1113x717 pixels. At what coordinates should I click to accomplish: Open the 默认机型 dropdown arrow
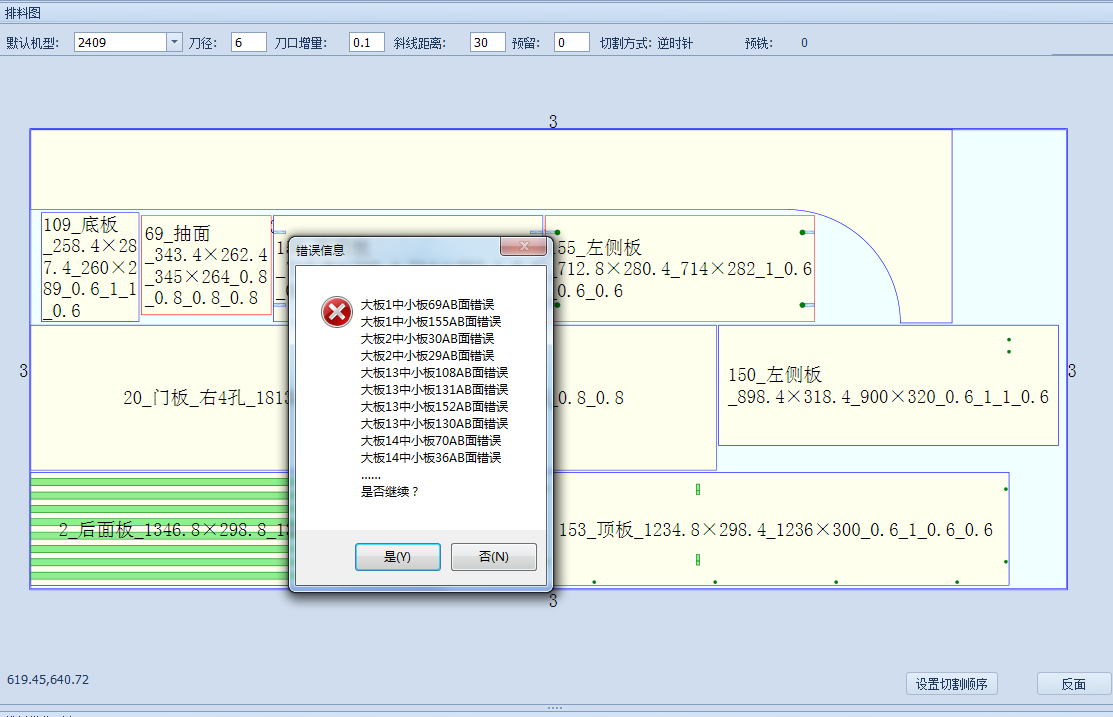point(174,43)
